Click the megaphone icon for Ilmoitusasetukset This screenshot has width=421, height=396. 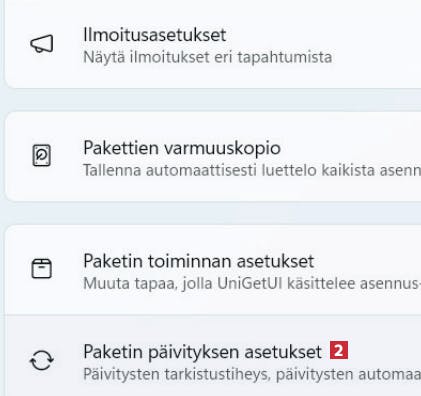(42, 44)
